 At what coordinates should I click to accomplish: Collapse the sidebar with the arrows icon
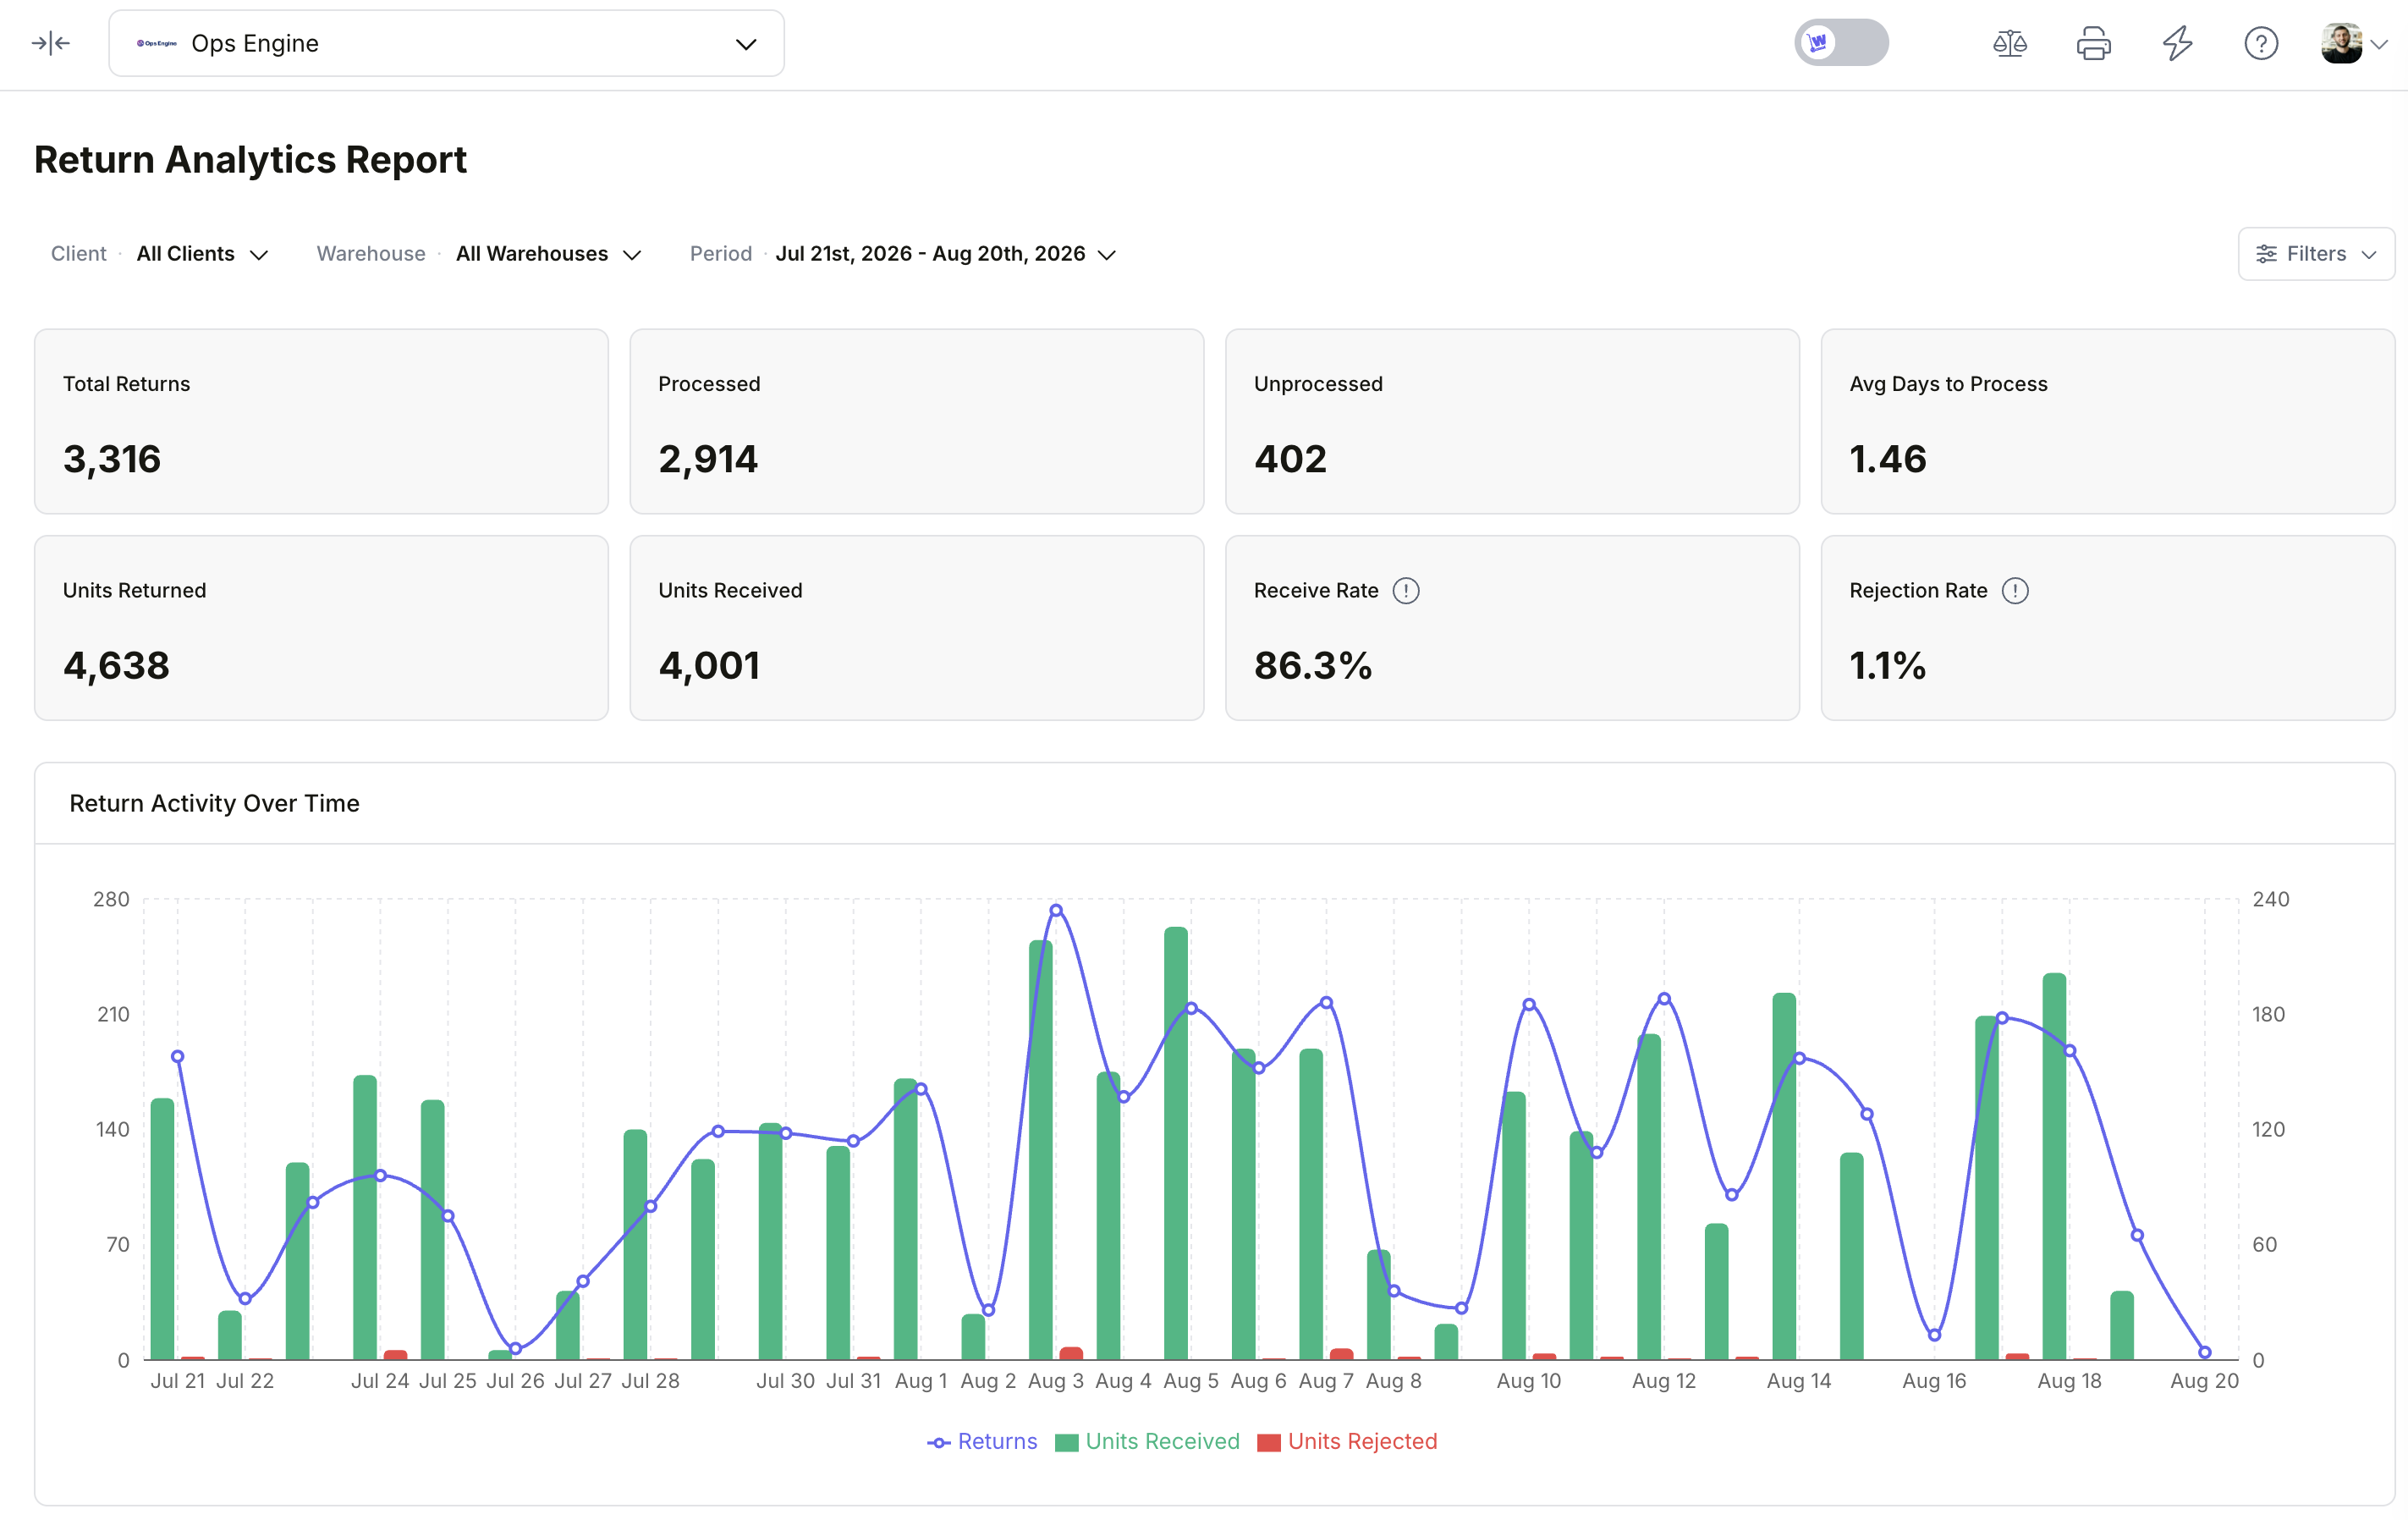pyautogui.click(x=50, y=43)
